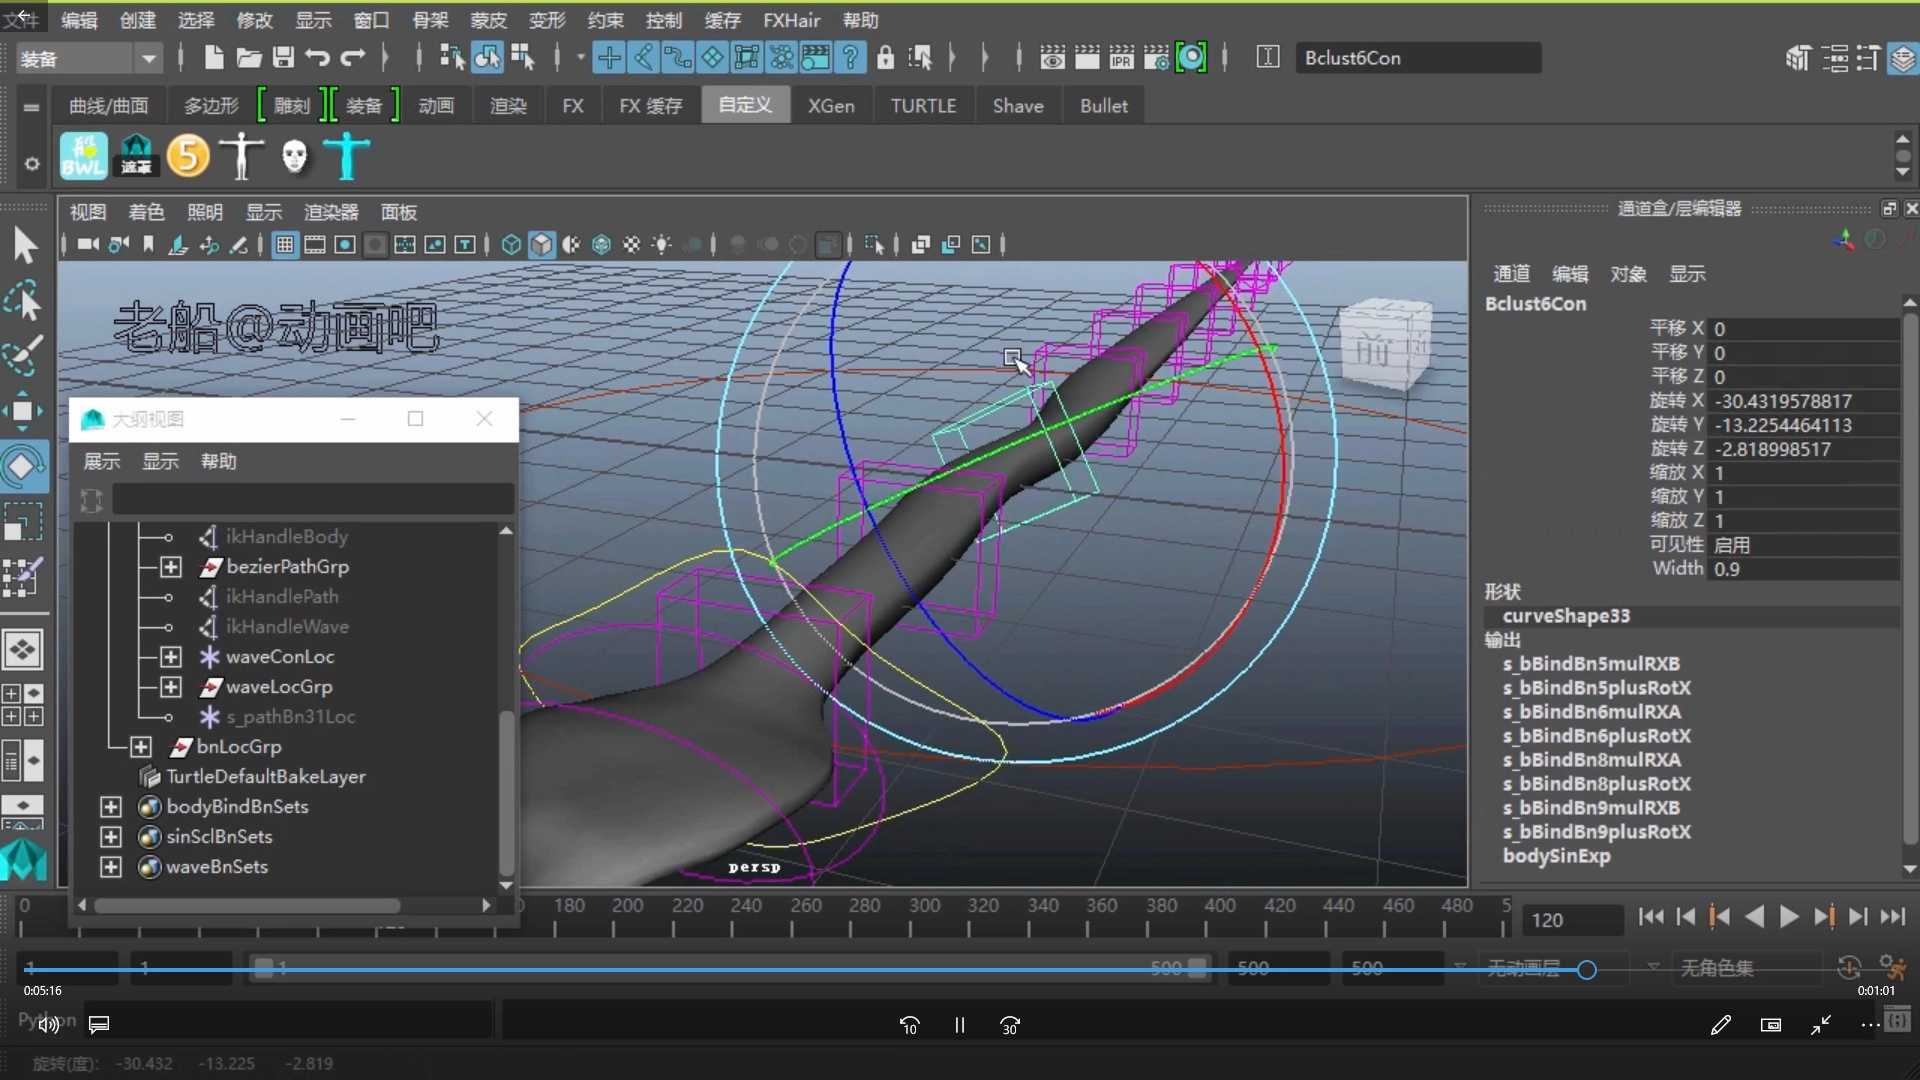Toggle smooth shade all cube icon
This screenshot has width=1920, height=1080.
(541, 245)
